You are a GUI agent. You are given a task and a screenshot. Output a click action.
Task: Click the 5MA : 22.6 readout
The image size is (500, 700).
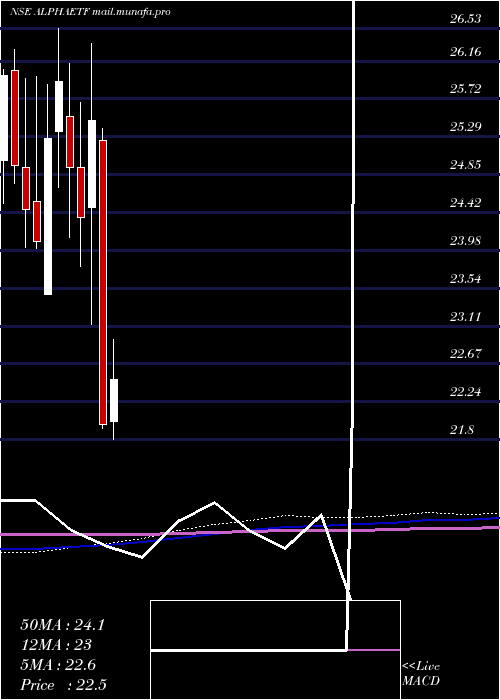tap(58, 665)
